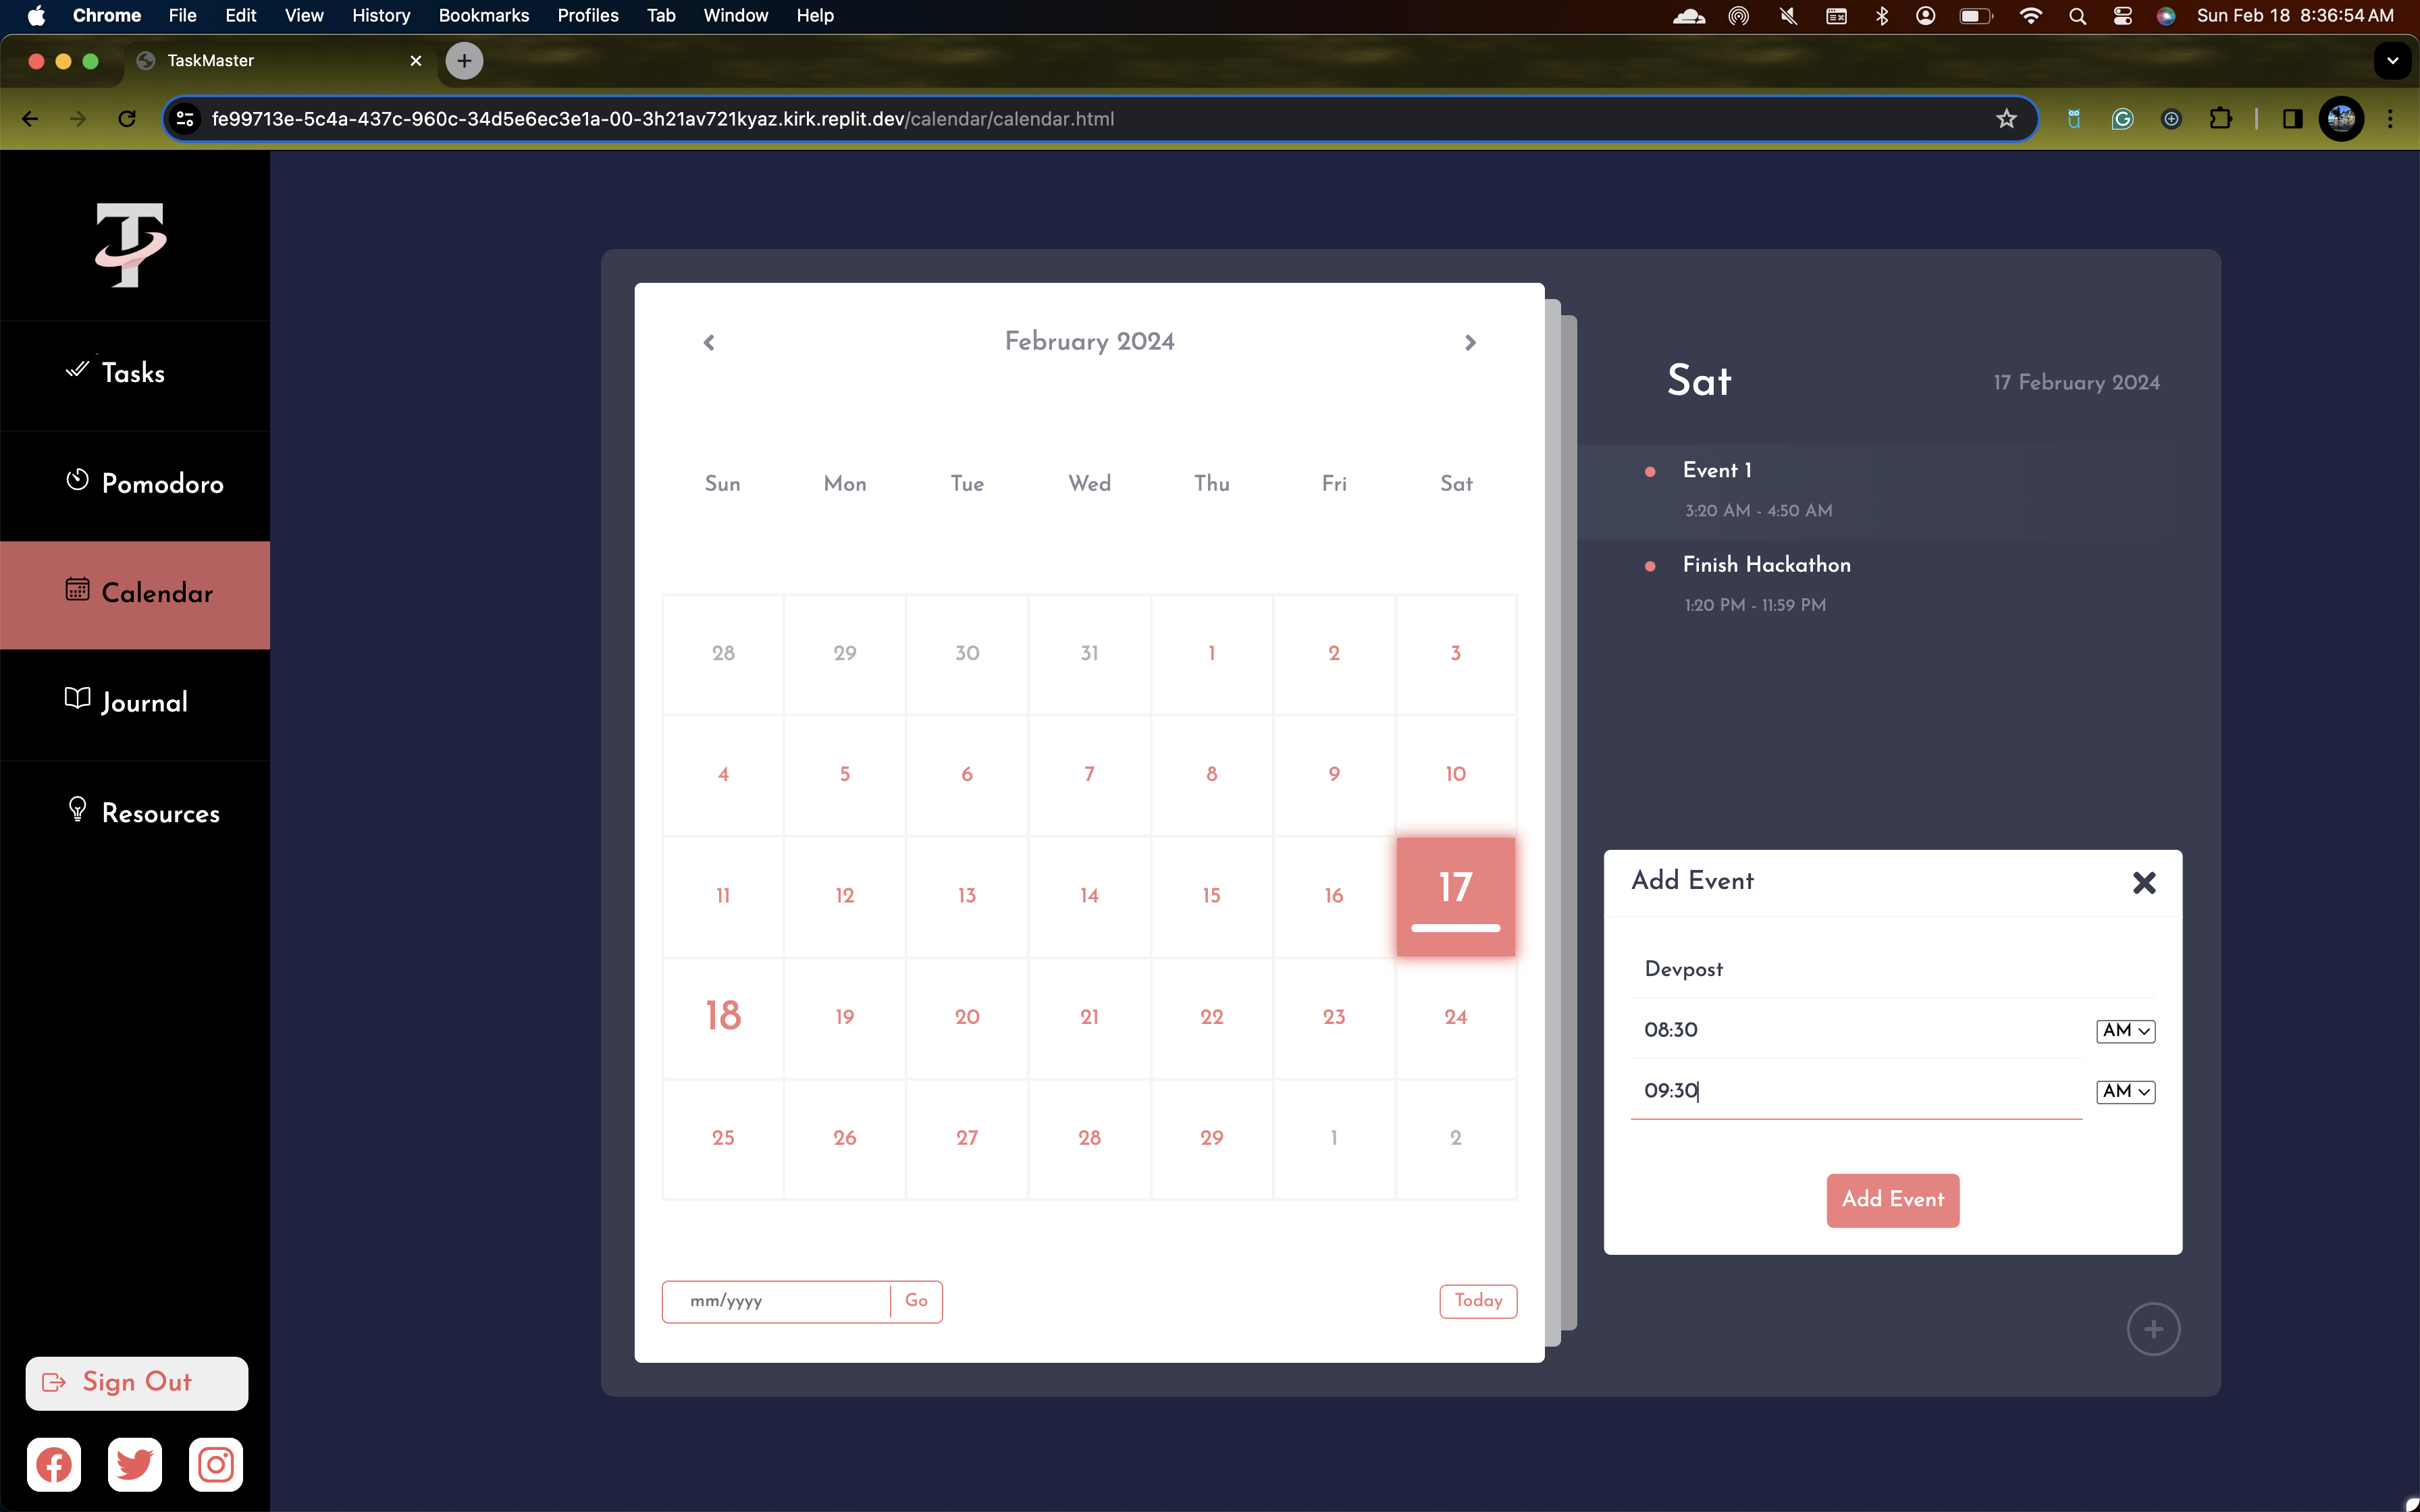Click the Today button
Viewport: 2420px width, 1512px height.
pyautogui.click(x=1478, y=1301)
